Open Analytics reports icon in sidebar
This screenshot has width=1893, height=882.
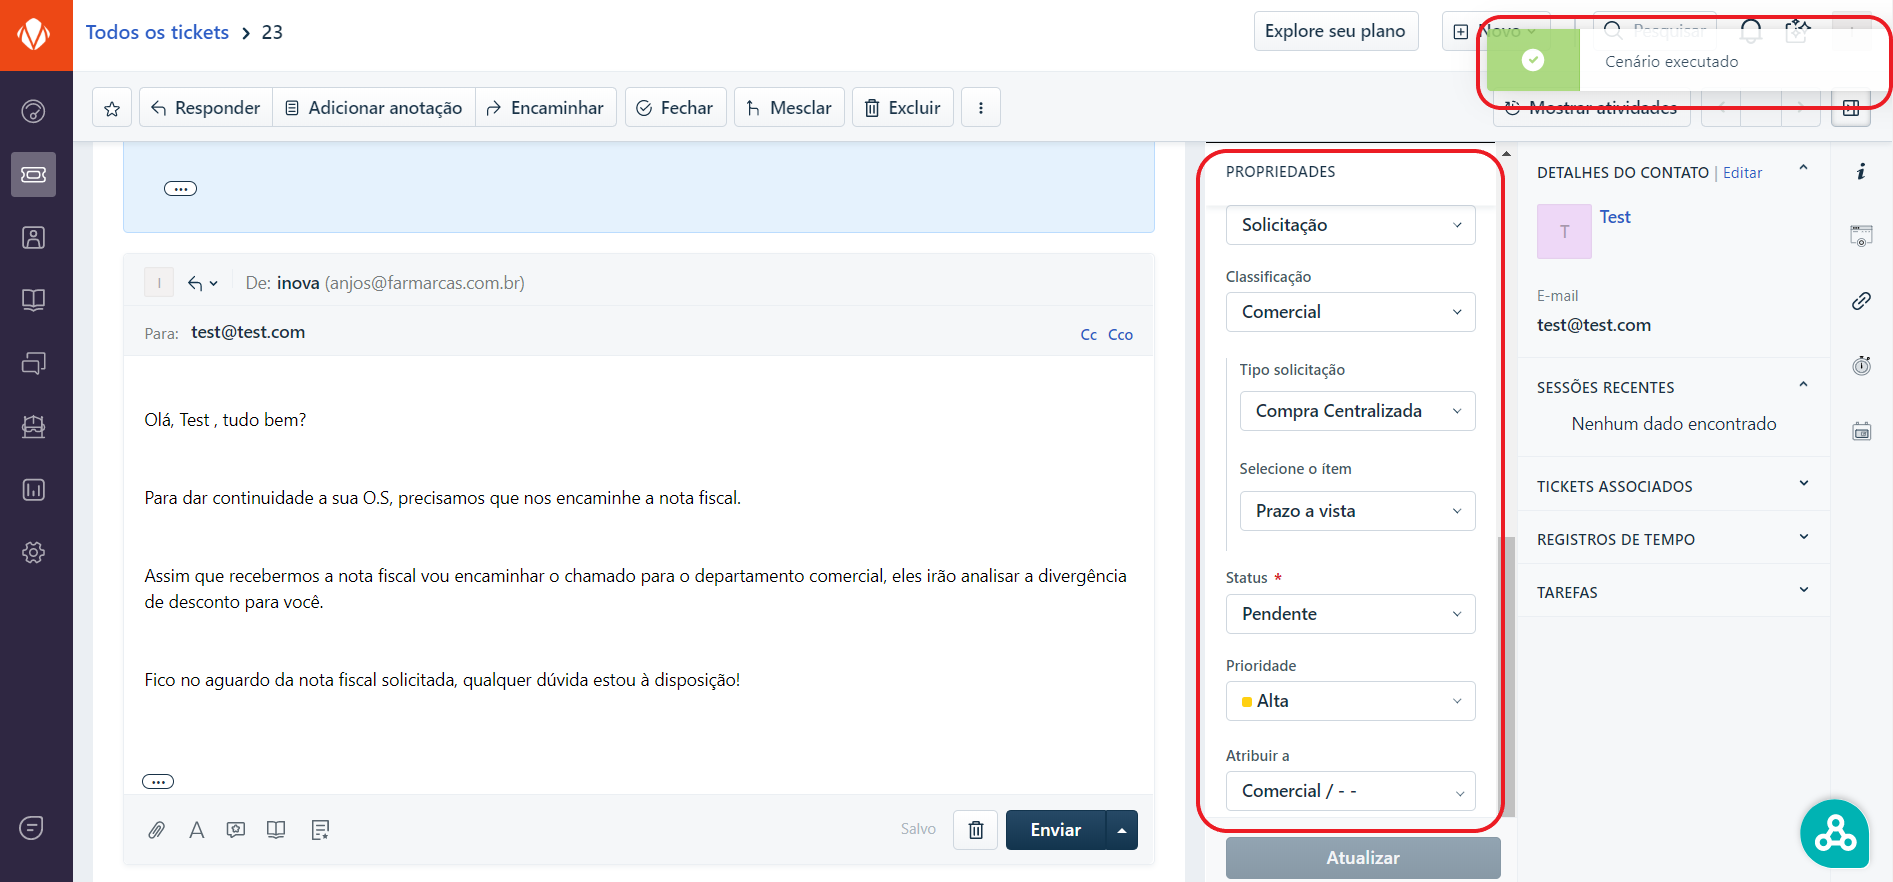34,490
